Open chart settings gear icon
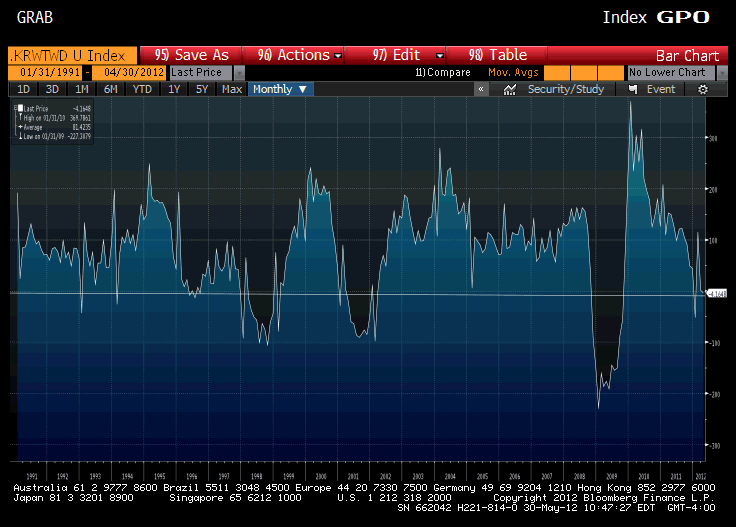 [x=703, y=89]
